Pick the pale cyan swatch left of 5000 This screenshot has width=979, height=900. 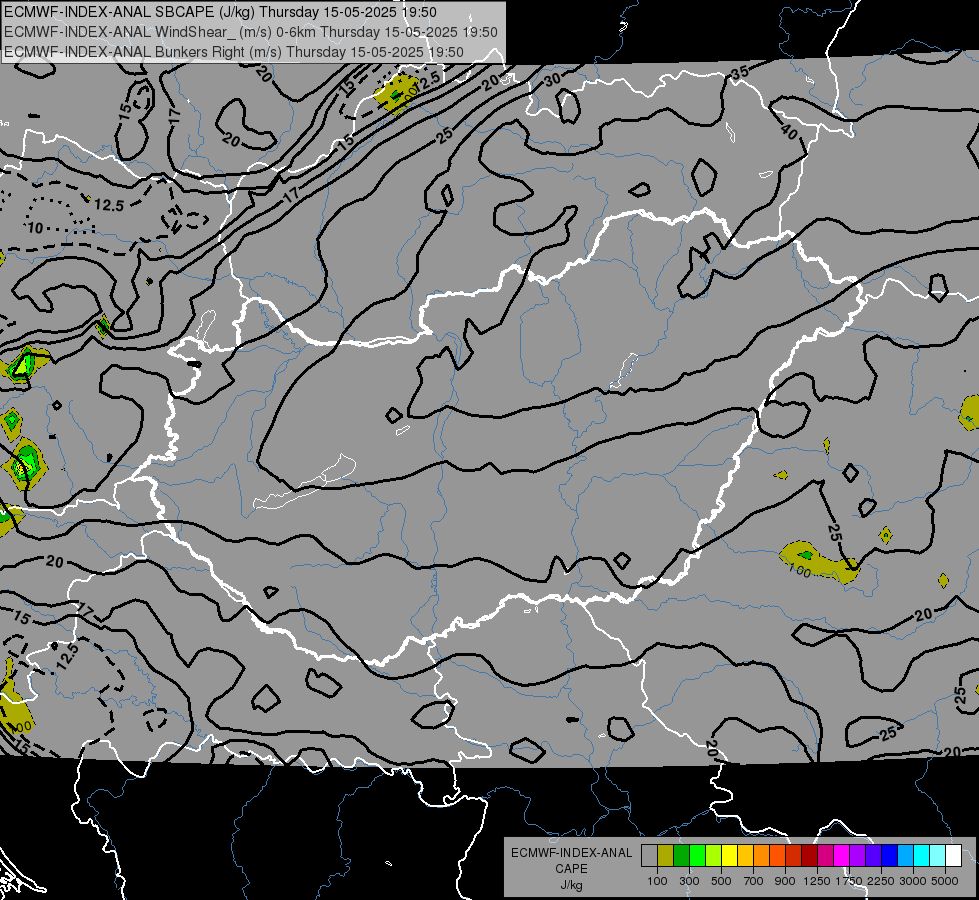(x=938, y=856)
